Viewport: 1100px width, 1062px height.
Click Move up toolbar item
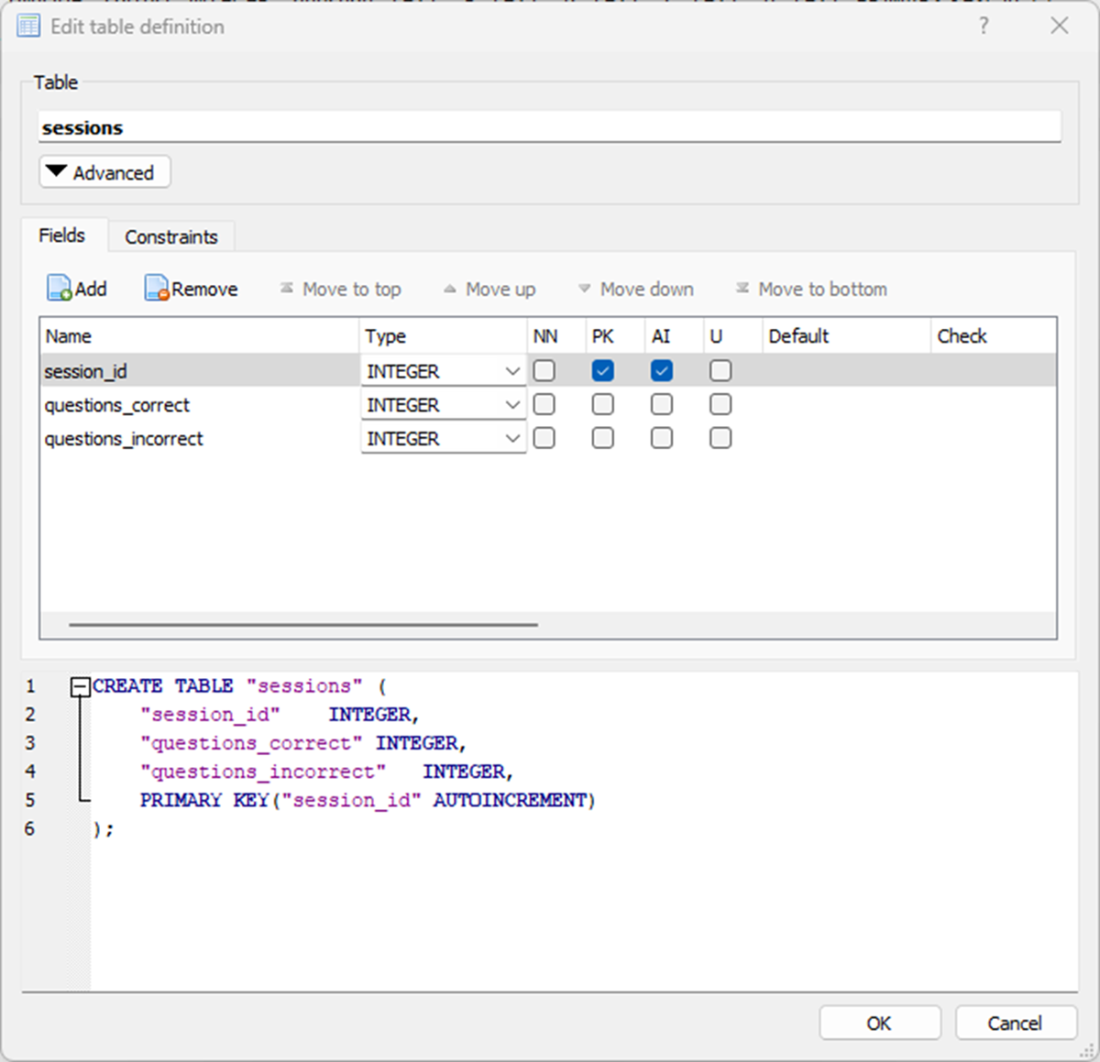pyautogui.click(x=489, y=289)
